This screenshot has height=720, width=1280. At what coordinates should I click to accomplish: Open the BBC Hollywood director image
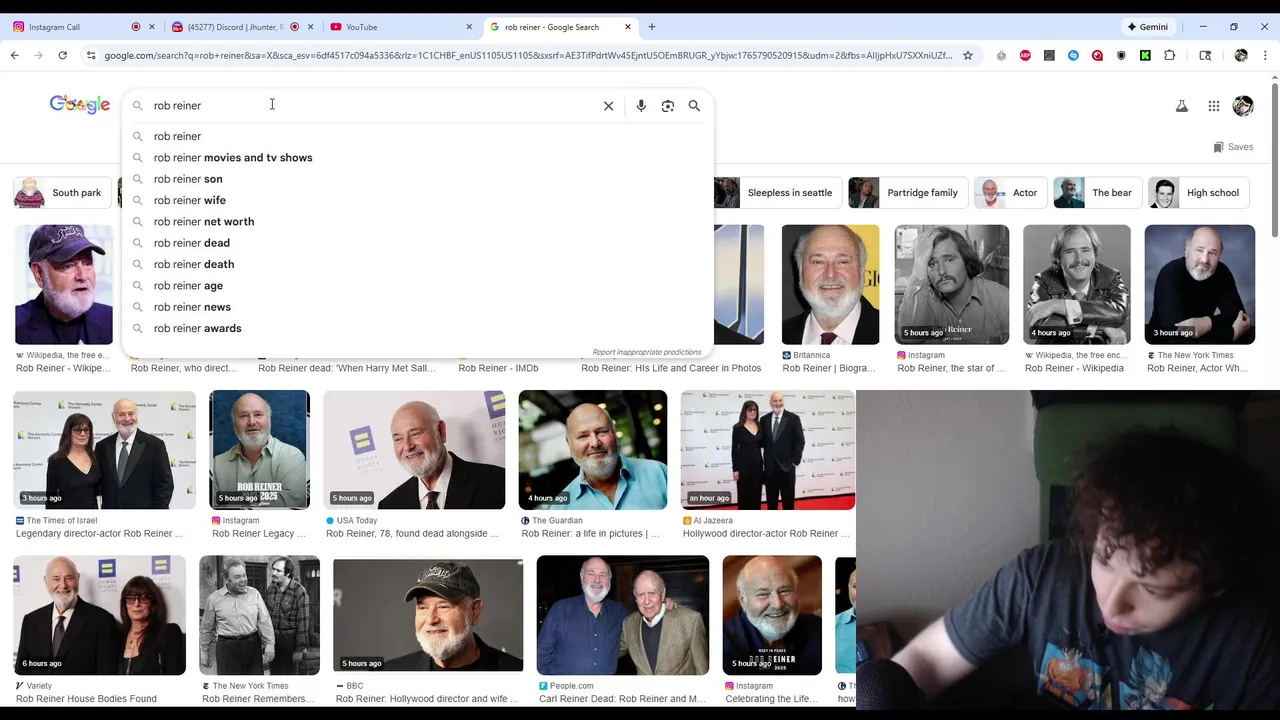(428, 615)
